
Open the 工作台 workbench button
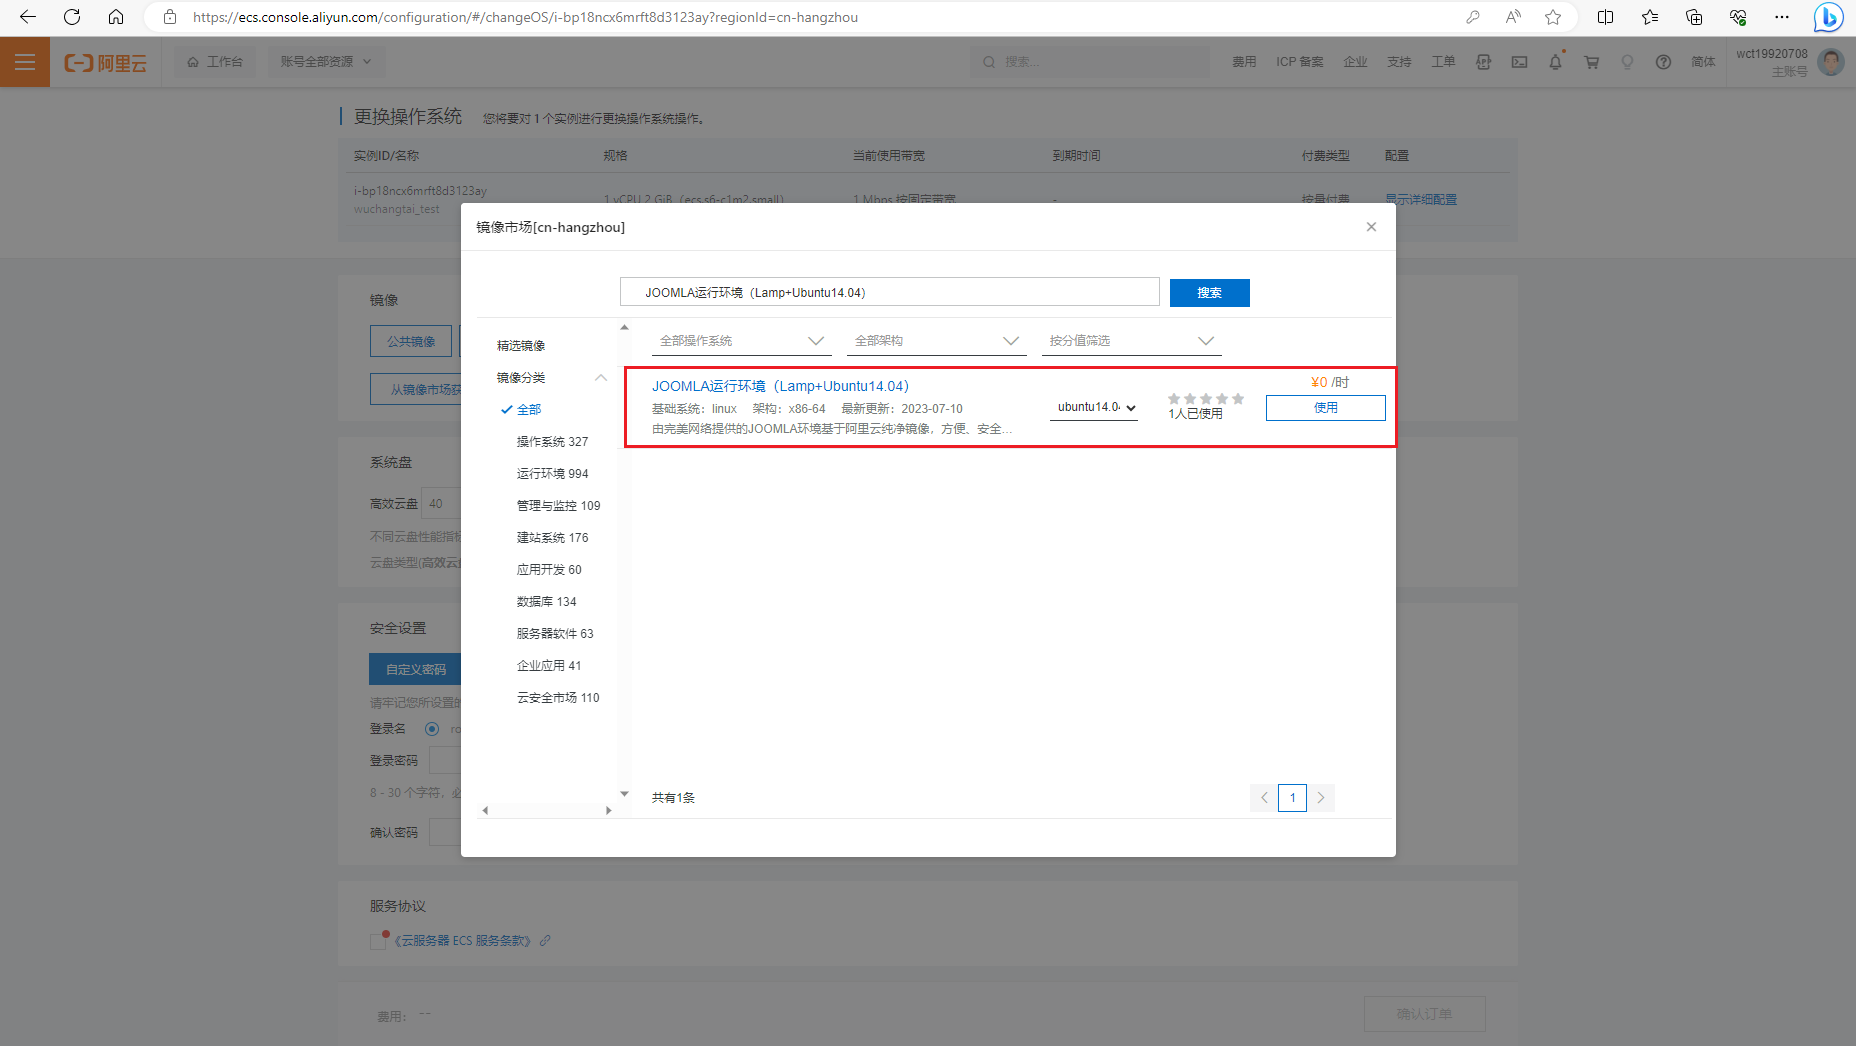[215, 62]
